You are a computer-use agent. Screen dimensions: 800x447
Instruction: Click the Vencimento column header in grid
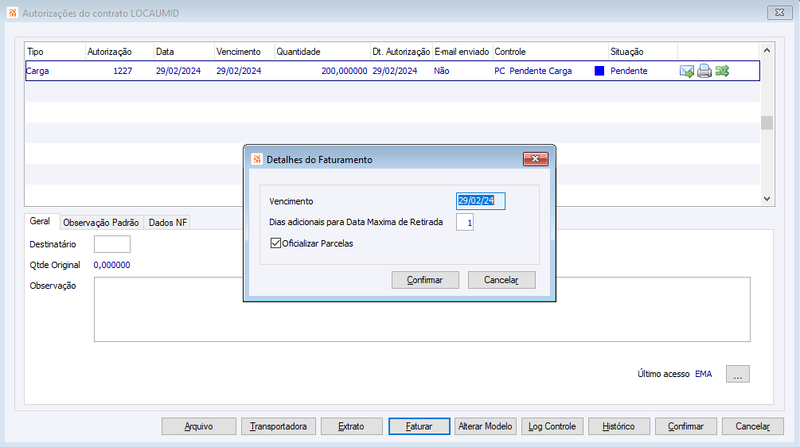point(244,52)
